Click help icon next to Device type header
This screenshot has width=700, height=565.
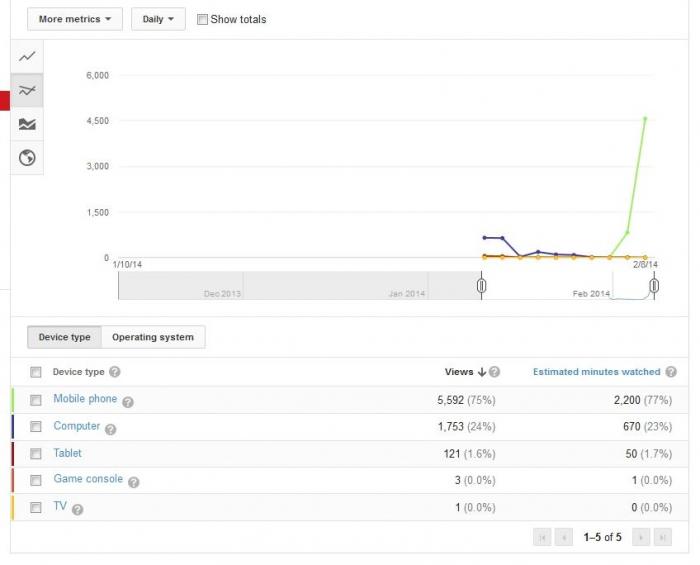click(115, 372)
